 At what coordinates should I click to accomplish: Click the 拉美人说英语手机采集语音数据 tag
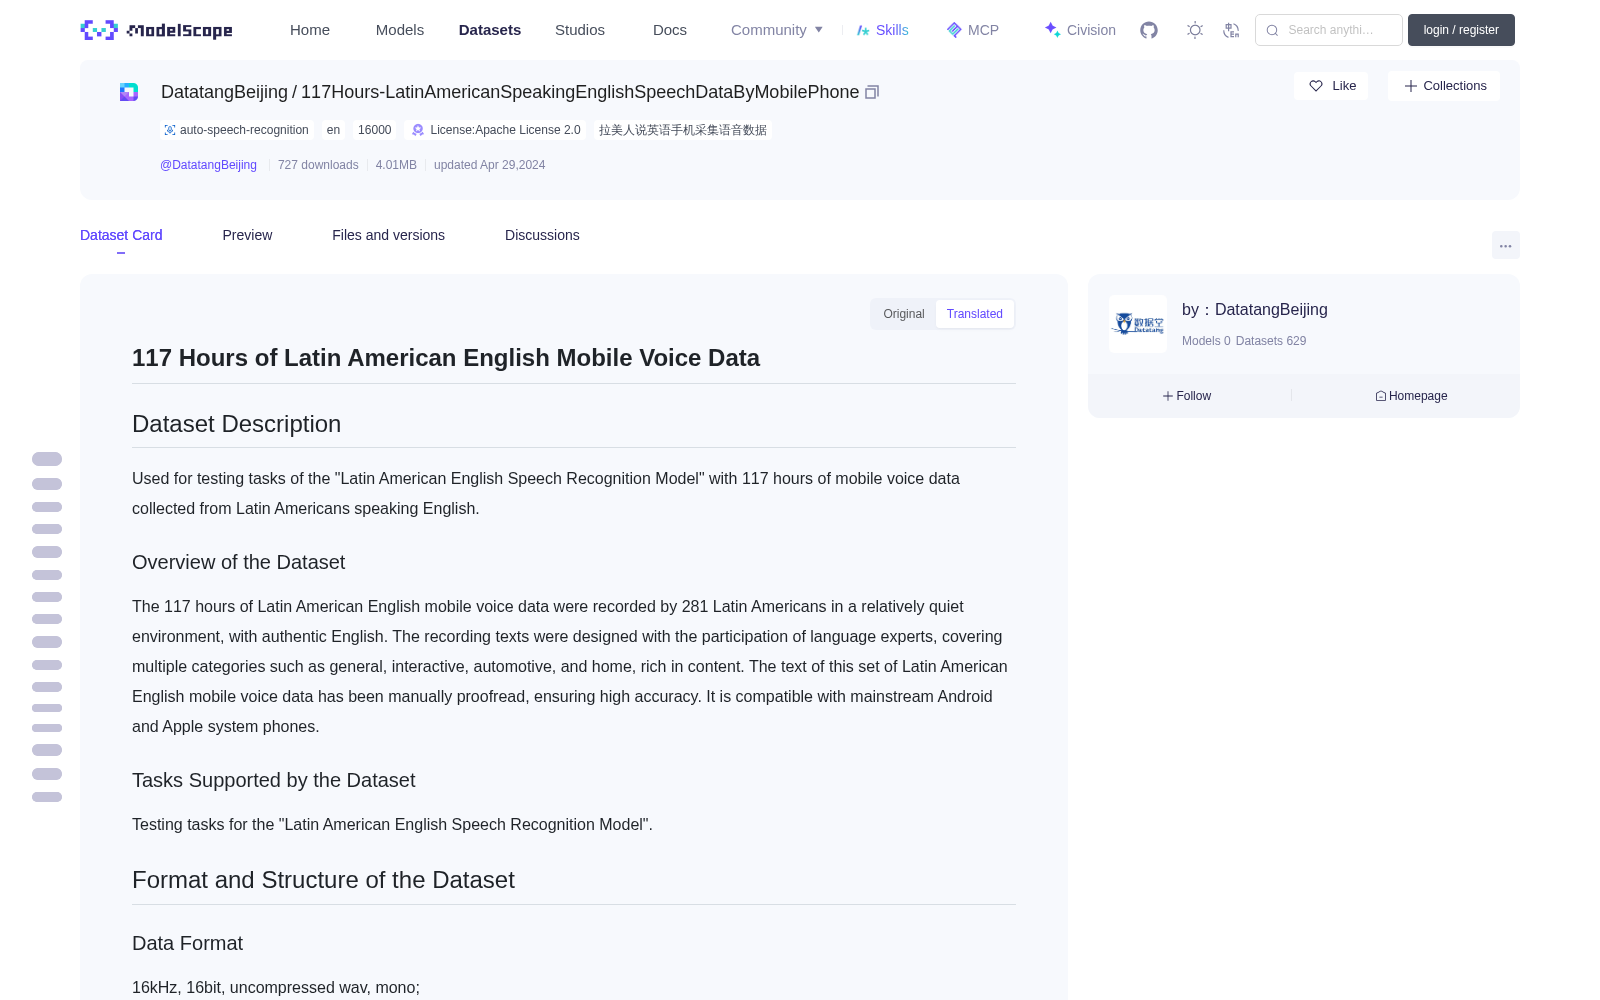click(683, 130)
